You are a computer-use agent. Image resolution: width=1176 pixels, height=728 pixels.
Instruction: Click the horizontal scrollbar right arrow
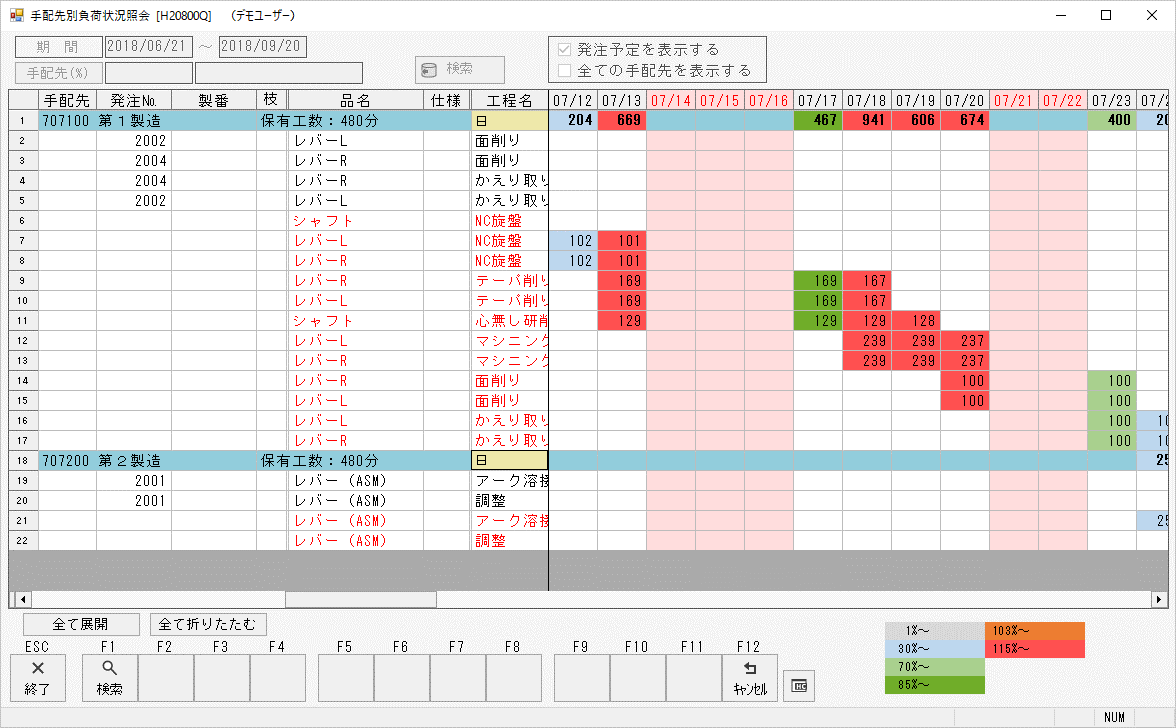point(1160,600)
